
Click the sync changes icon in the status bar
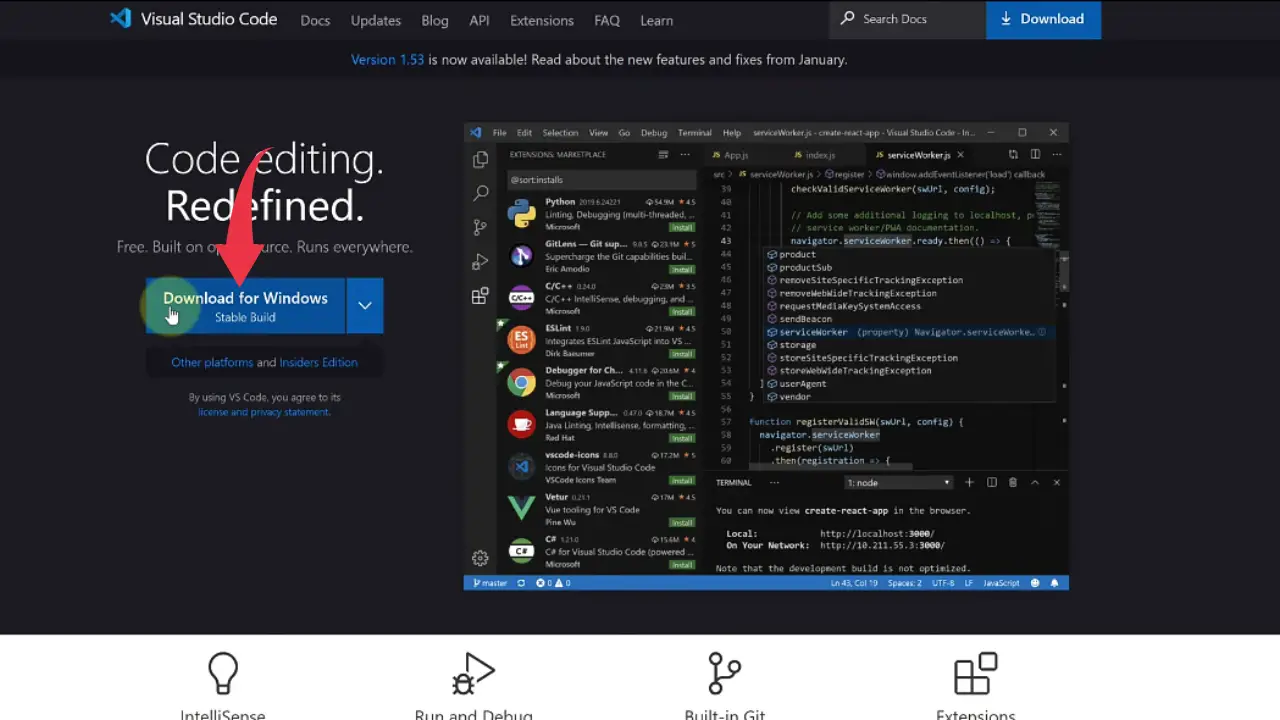click(x=521, y=583)
